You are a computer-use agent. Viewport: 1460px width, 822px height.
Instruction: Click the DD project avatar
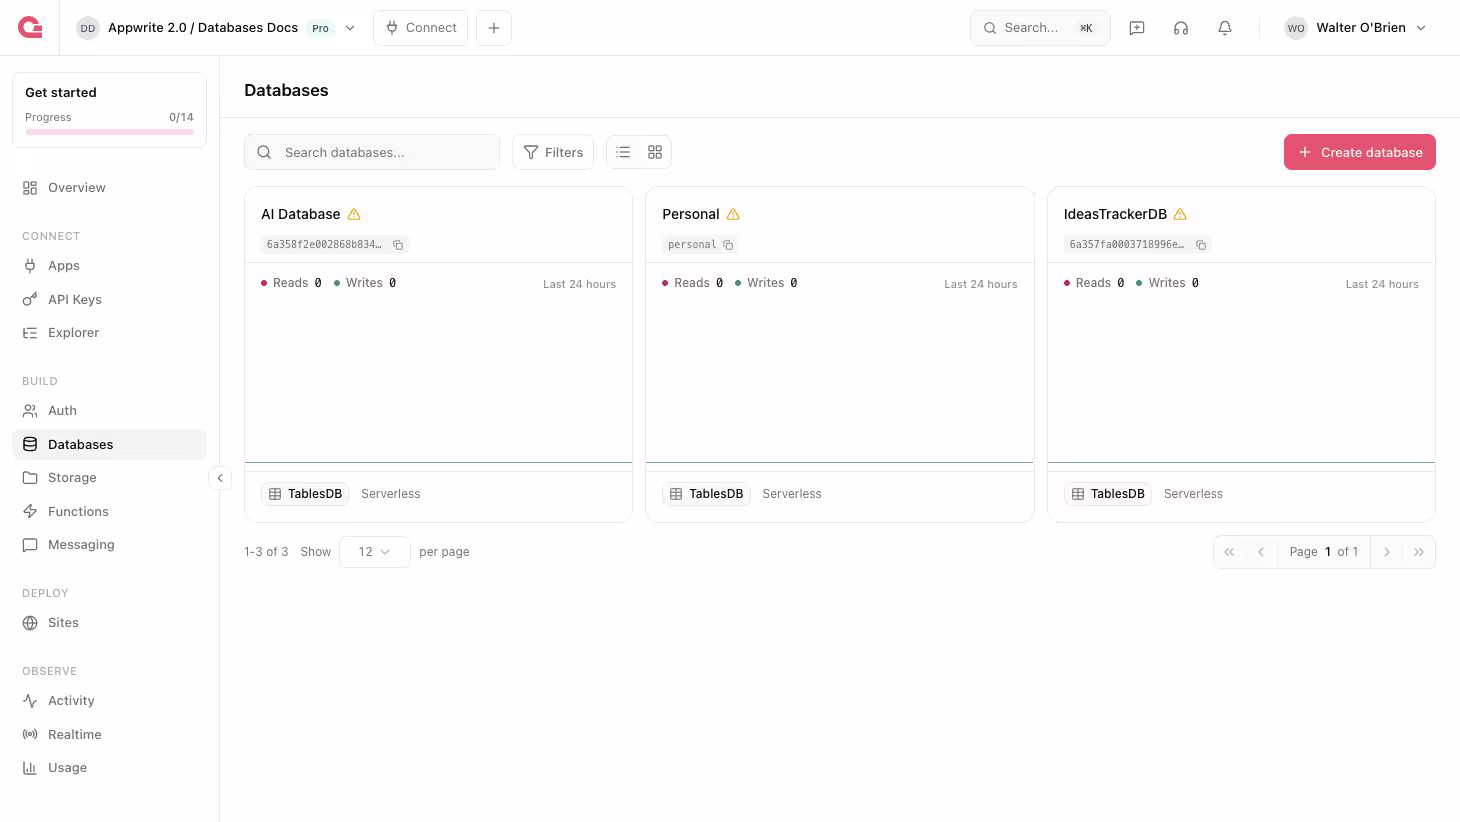click(x=88, y=28)
